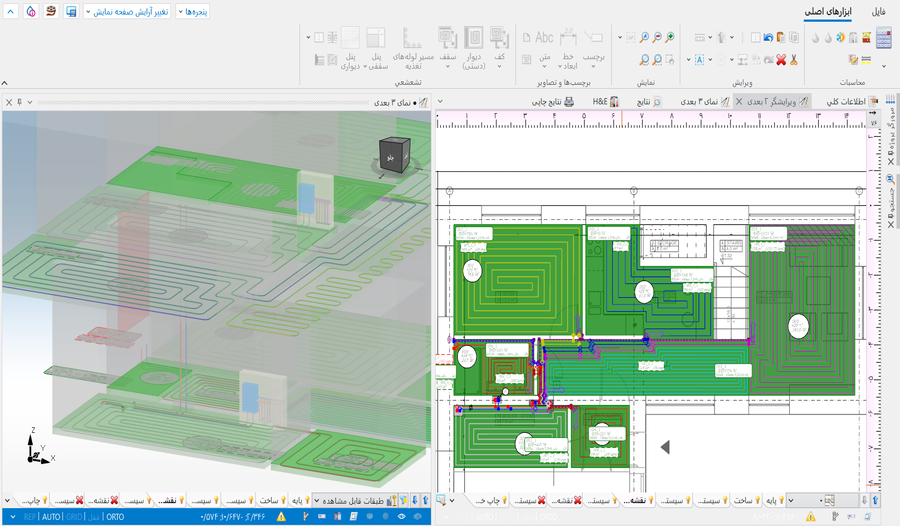900x526 pixels.
Task: Click the printer icon on the print results tab
Action: click(569, 102)
